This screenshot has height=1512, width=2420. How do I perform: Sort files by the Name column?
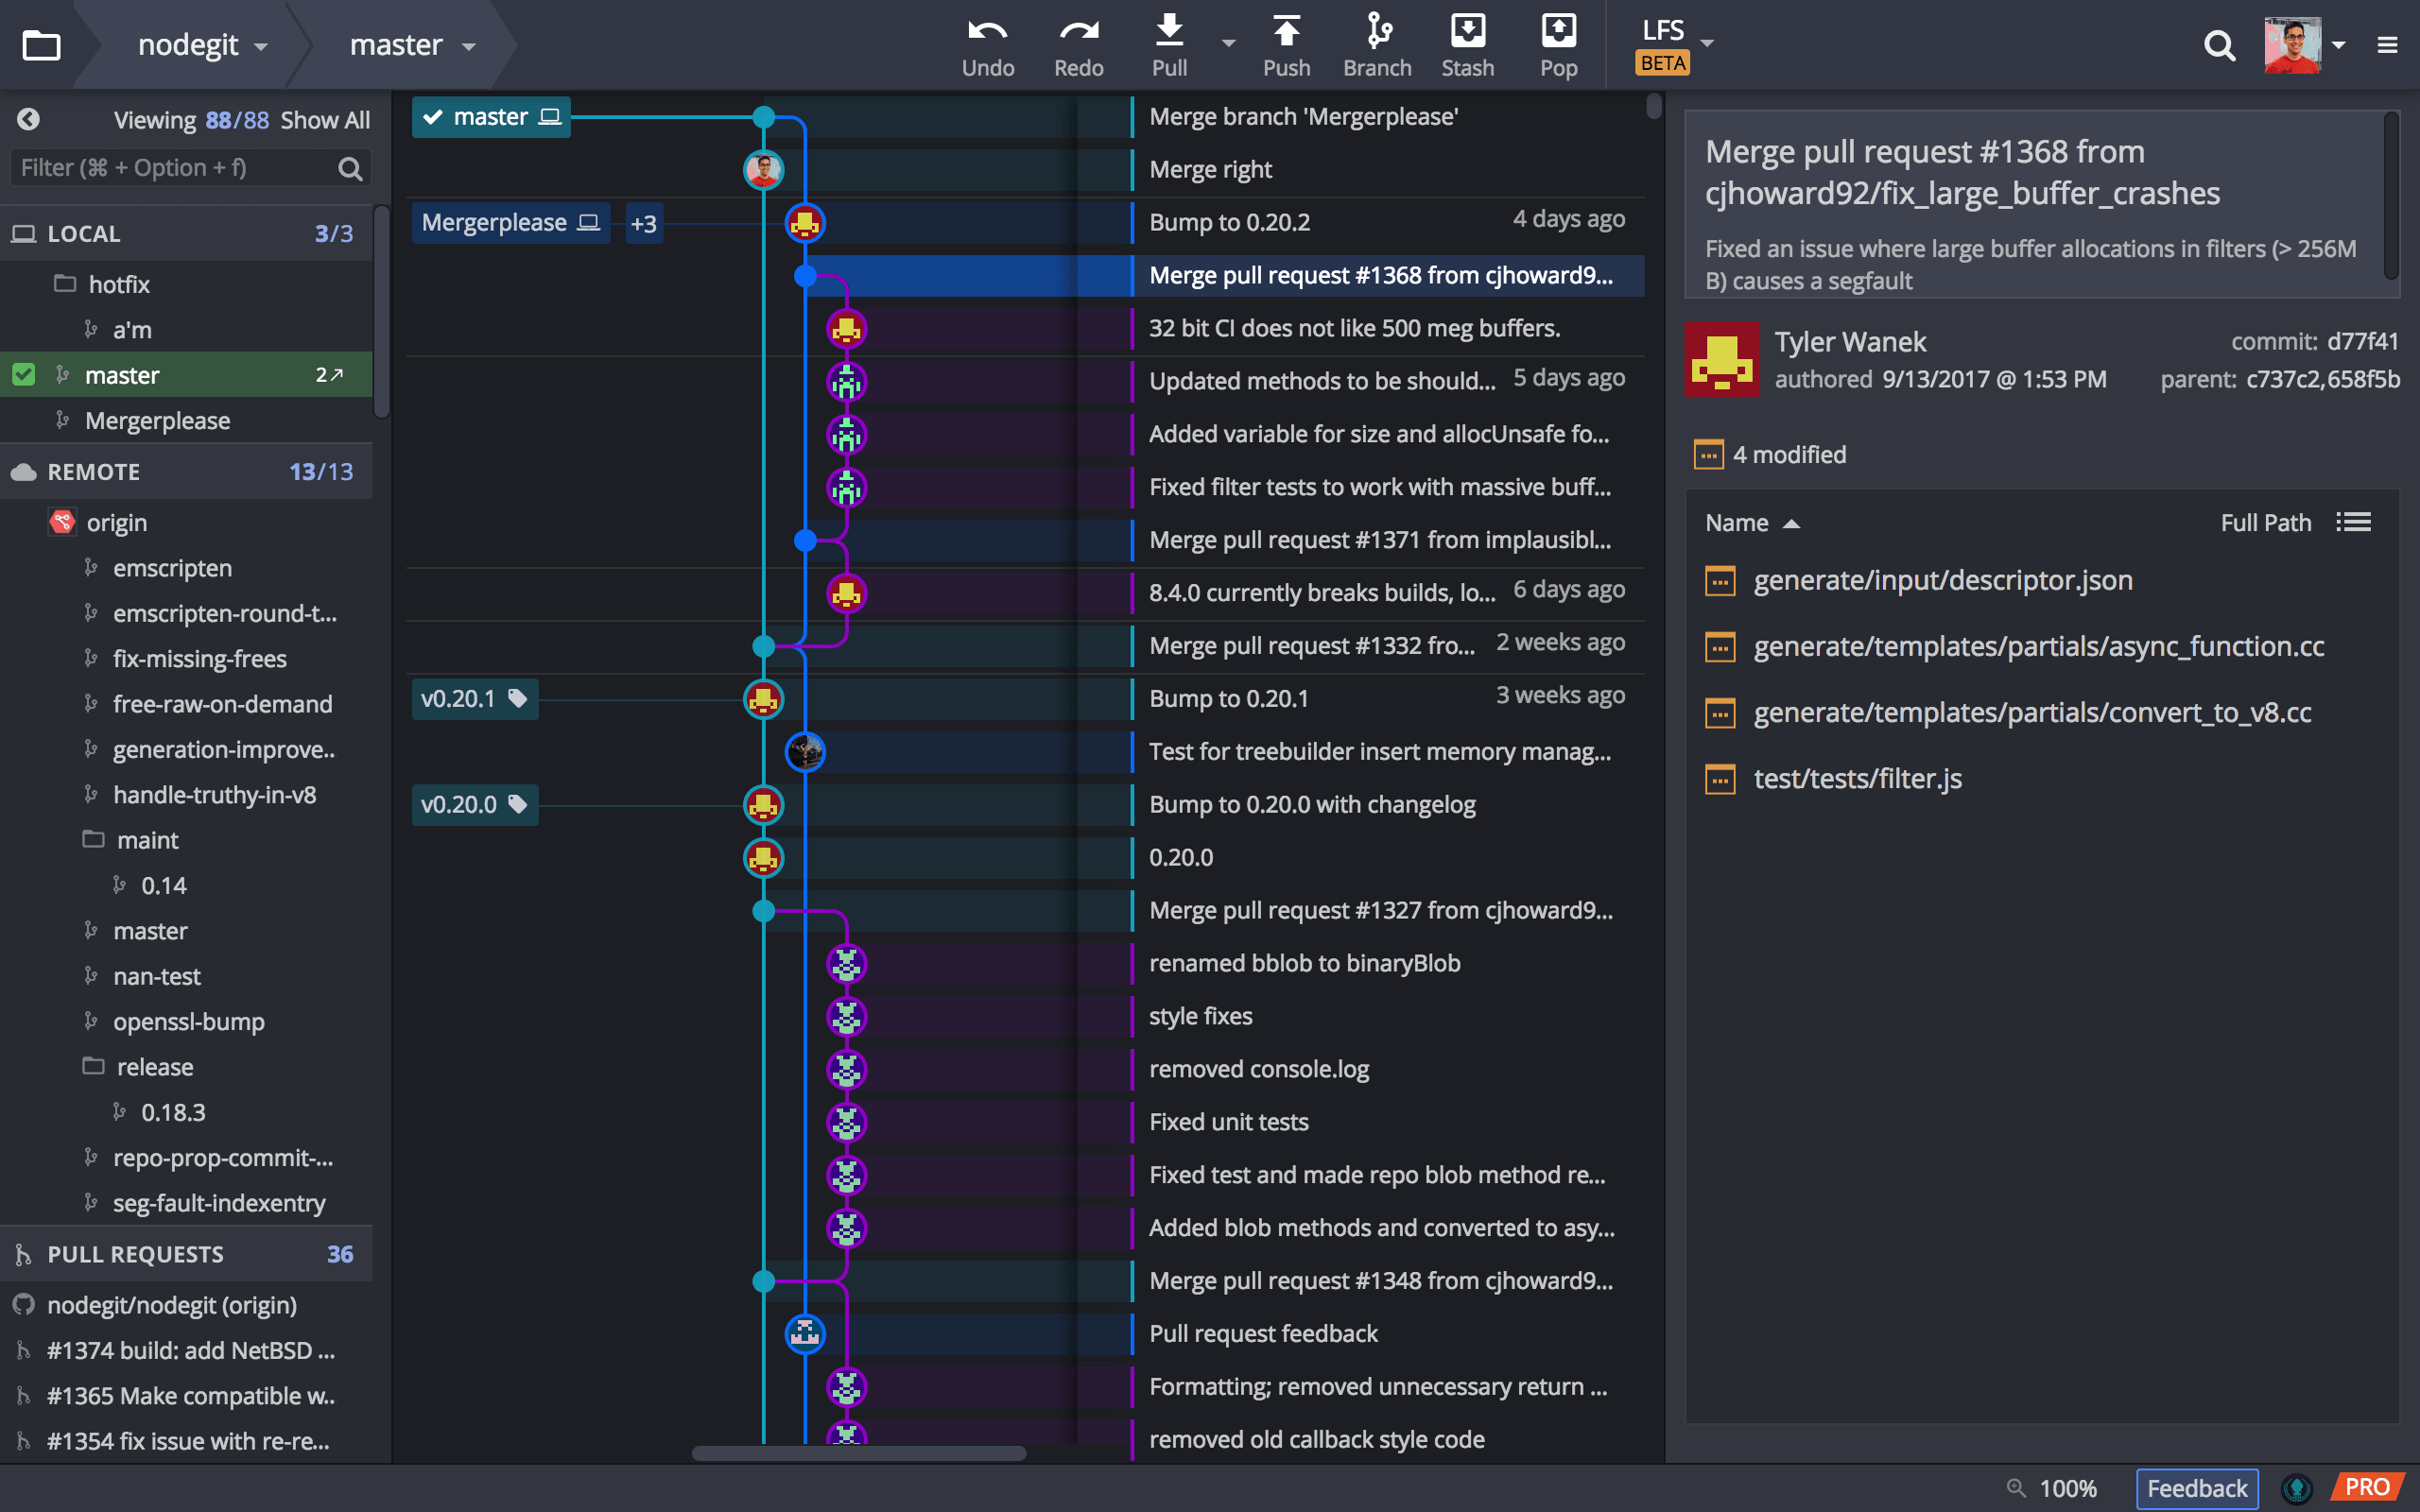[x=1752, y=522]
